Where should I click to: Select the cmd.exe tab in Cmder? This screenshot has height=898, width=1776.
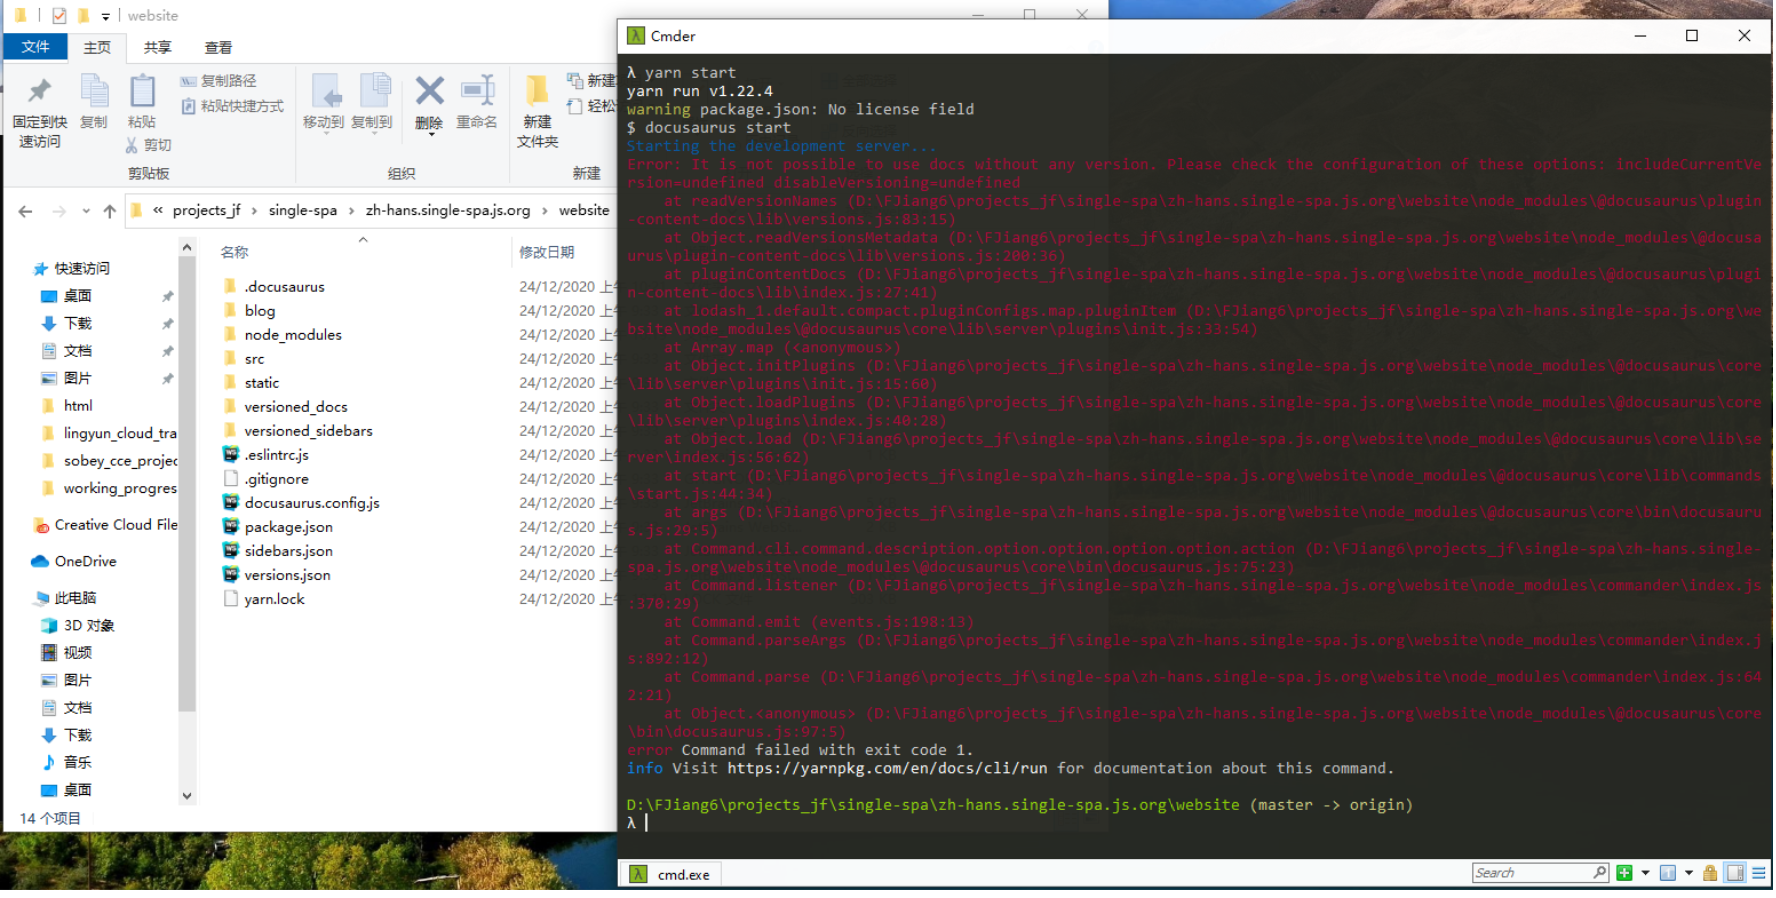click(x=671, y=874)
